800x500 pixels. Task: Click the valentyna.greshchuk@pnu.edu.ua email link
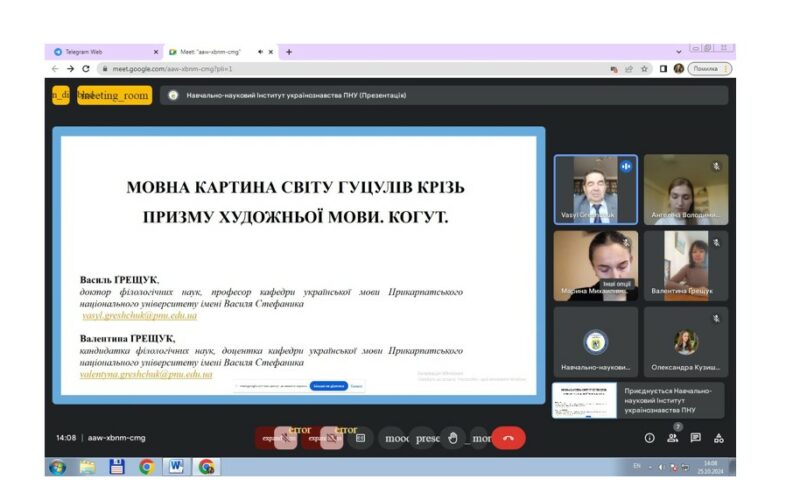(x=146, y=374)
